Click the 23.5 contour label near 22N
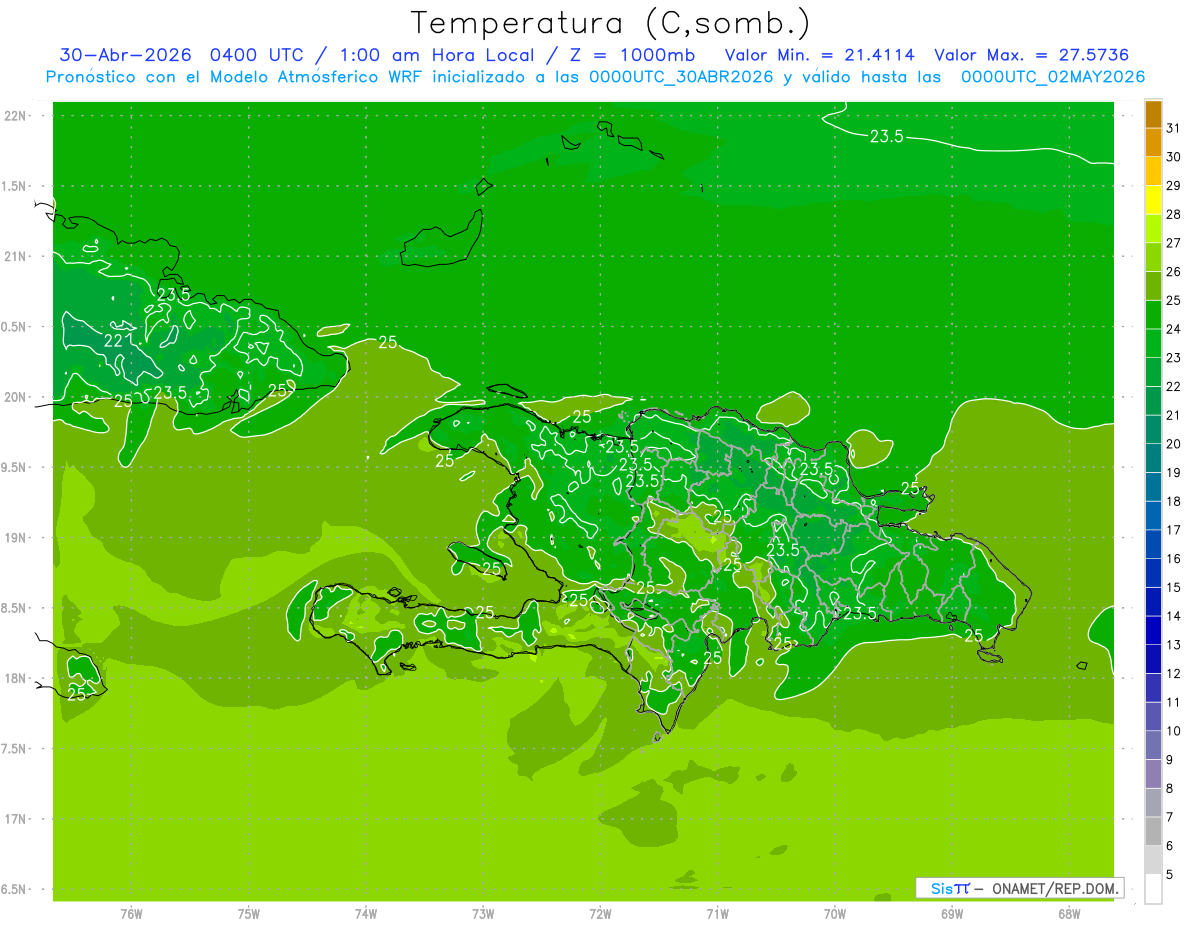 click(886, 137)
